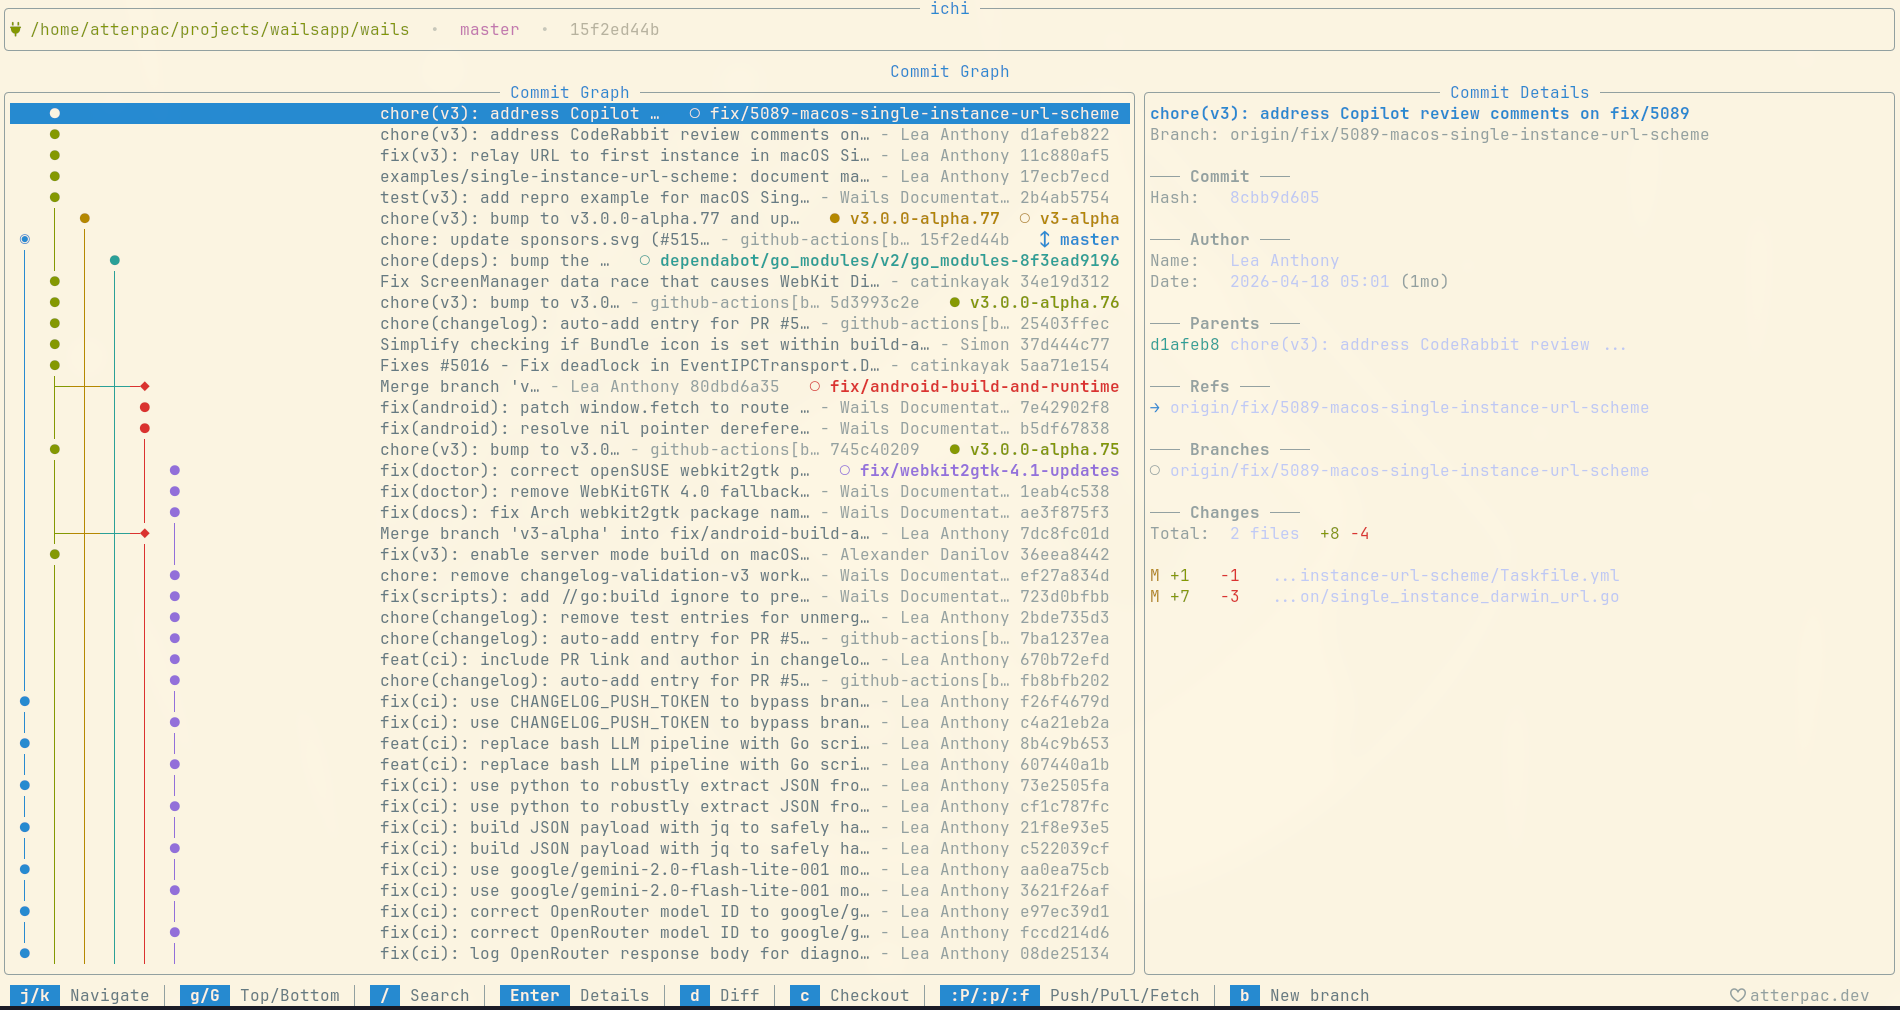Open the origin/fix/5089 ref under Refs
This screenshot has height=1010, width=1900.
point(1410,407)
